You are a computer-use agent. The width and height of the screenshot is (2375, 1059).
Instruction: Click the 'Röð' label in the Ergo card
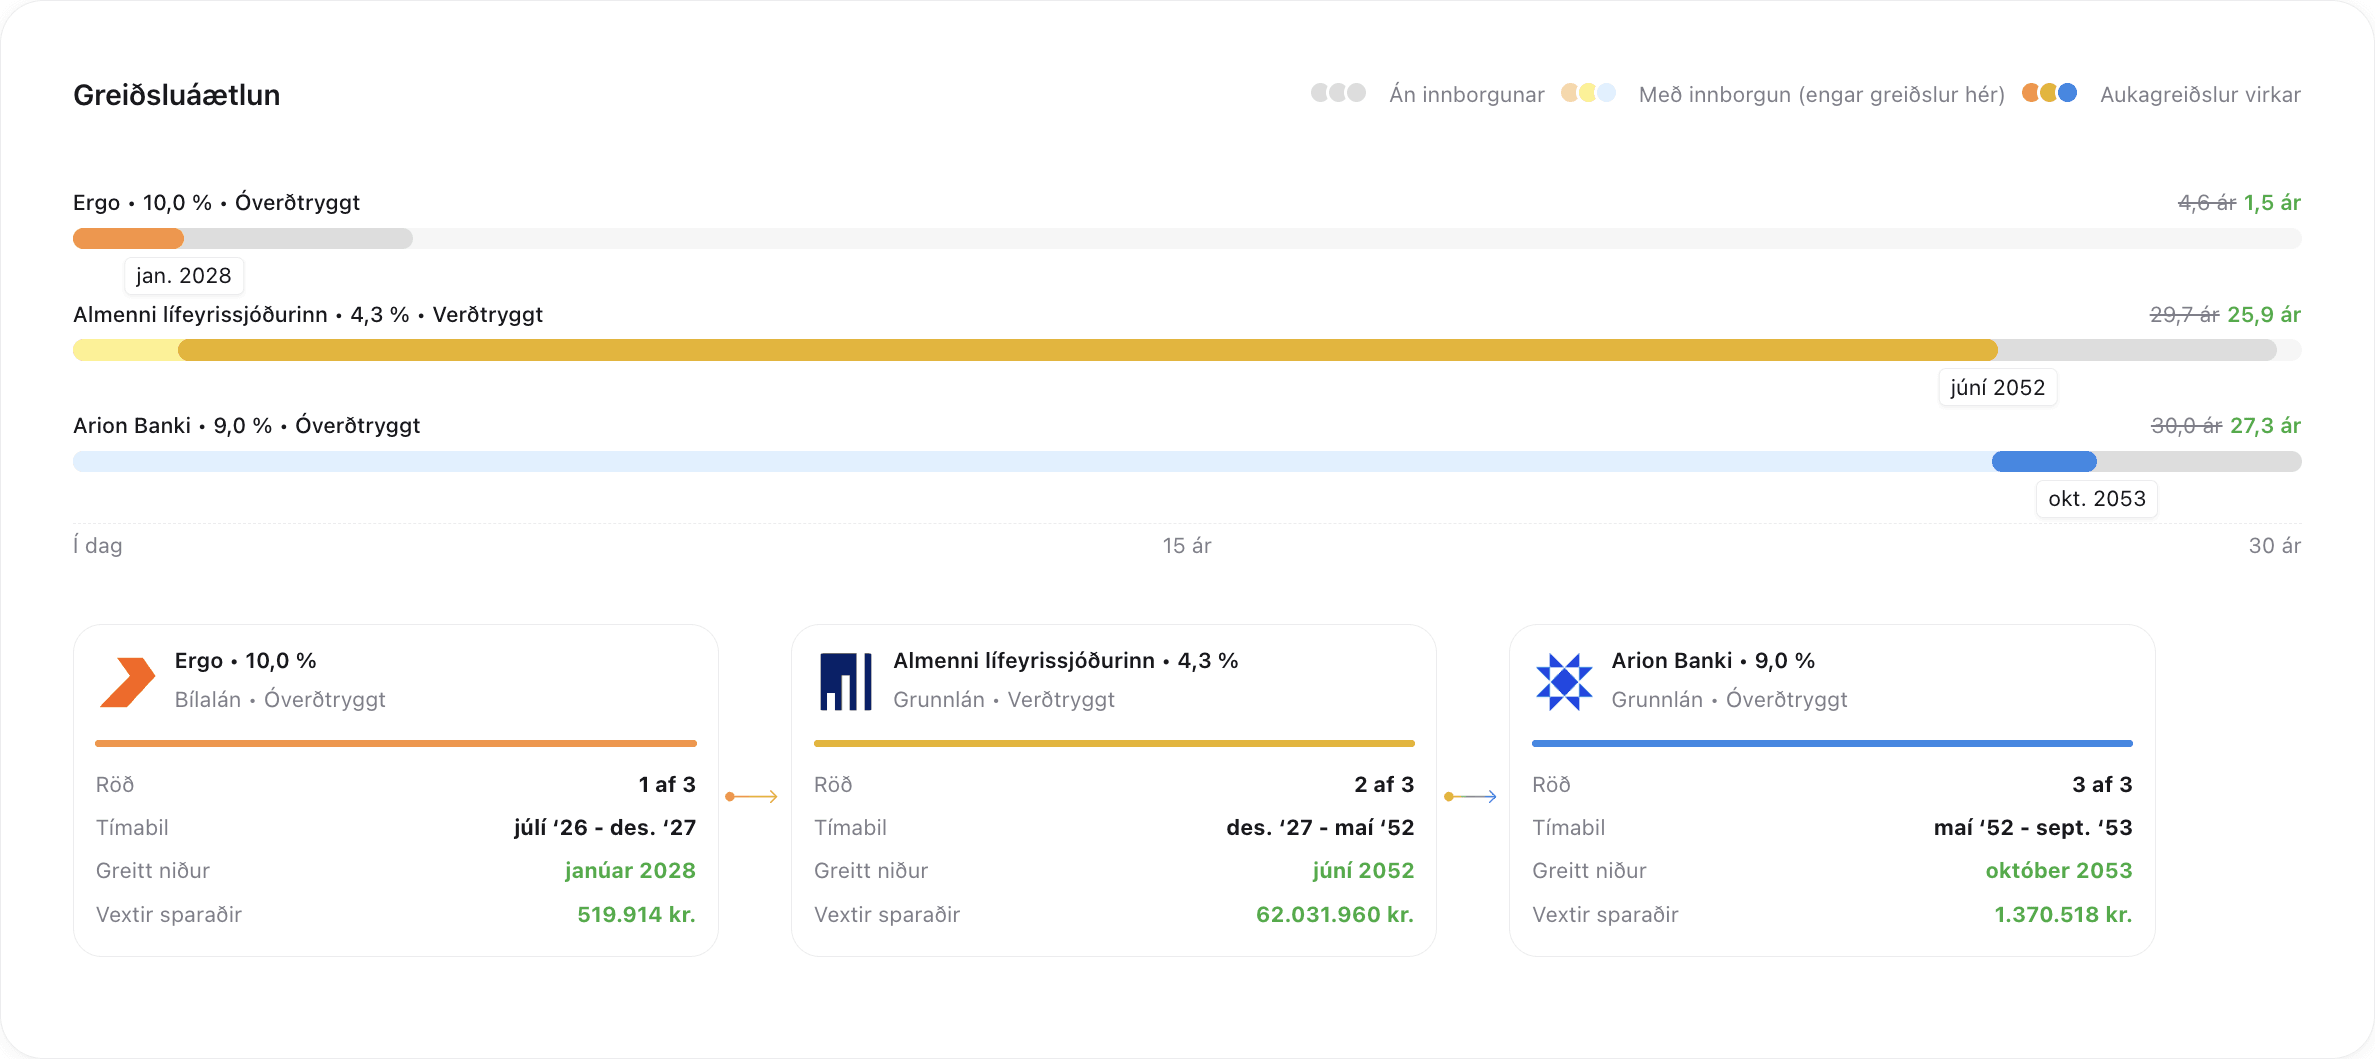[x=115, y=785]
